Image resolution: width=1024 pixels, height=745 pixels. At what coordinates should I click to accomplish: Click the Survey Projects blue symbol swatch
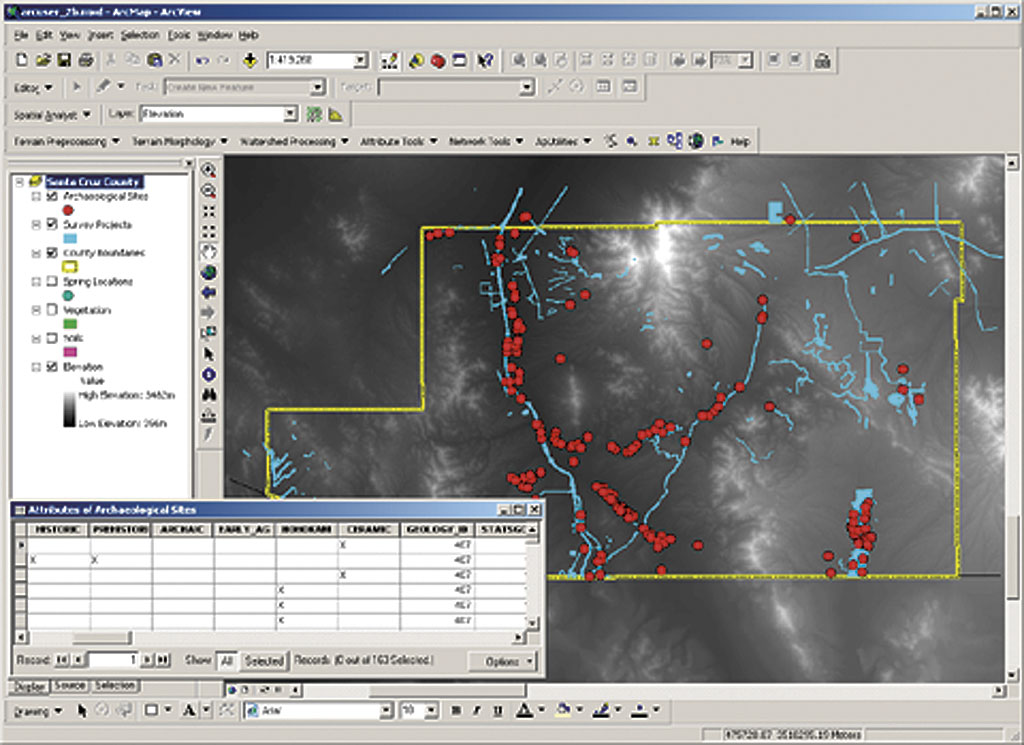pyautogui.click(x=69, y=239)
